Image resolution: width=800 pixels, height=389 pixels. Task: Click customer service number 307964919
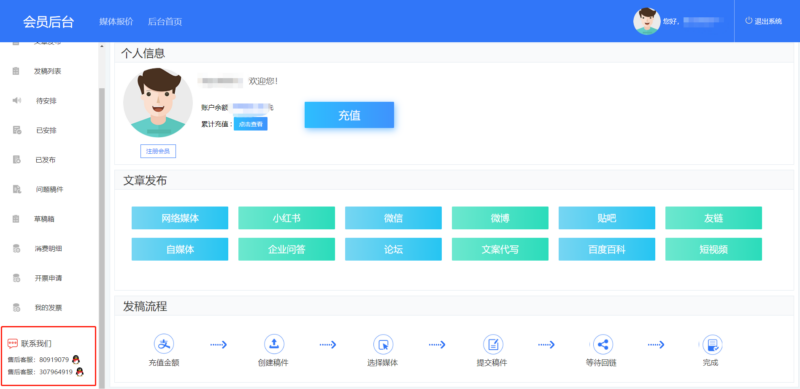coord(56,372)
